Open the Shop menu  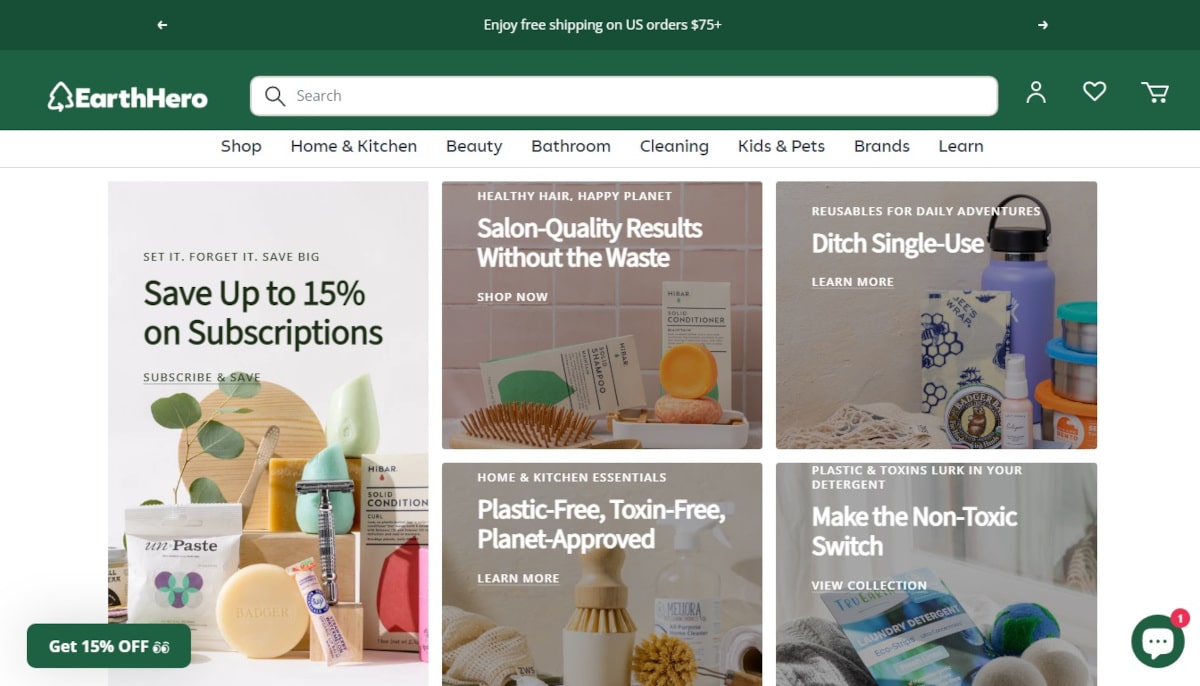[241, 146]
